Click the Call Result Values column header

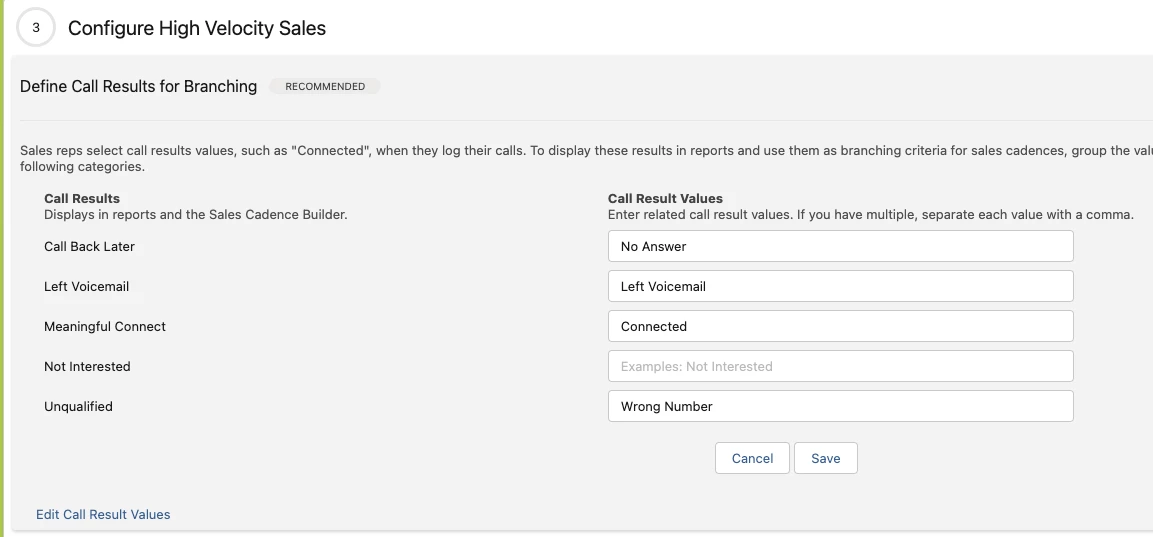coord(665,199)
